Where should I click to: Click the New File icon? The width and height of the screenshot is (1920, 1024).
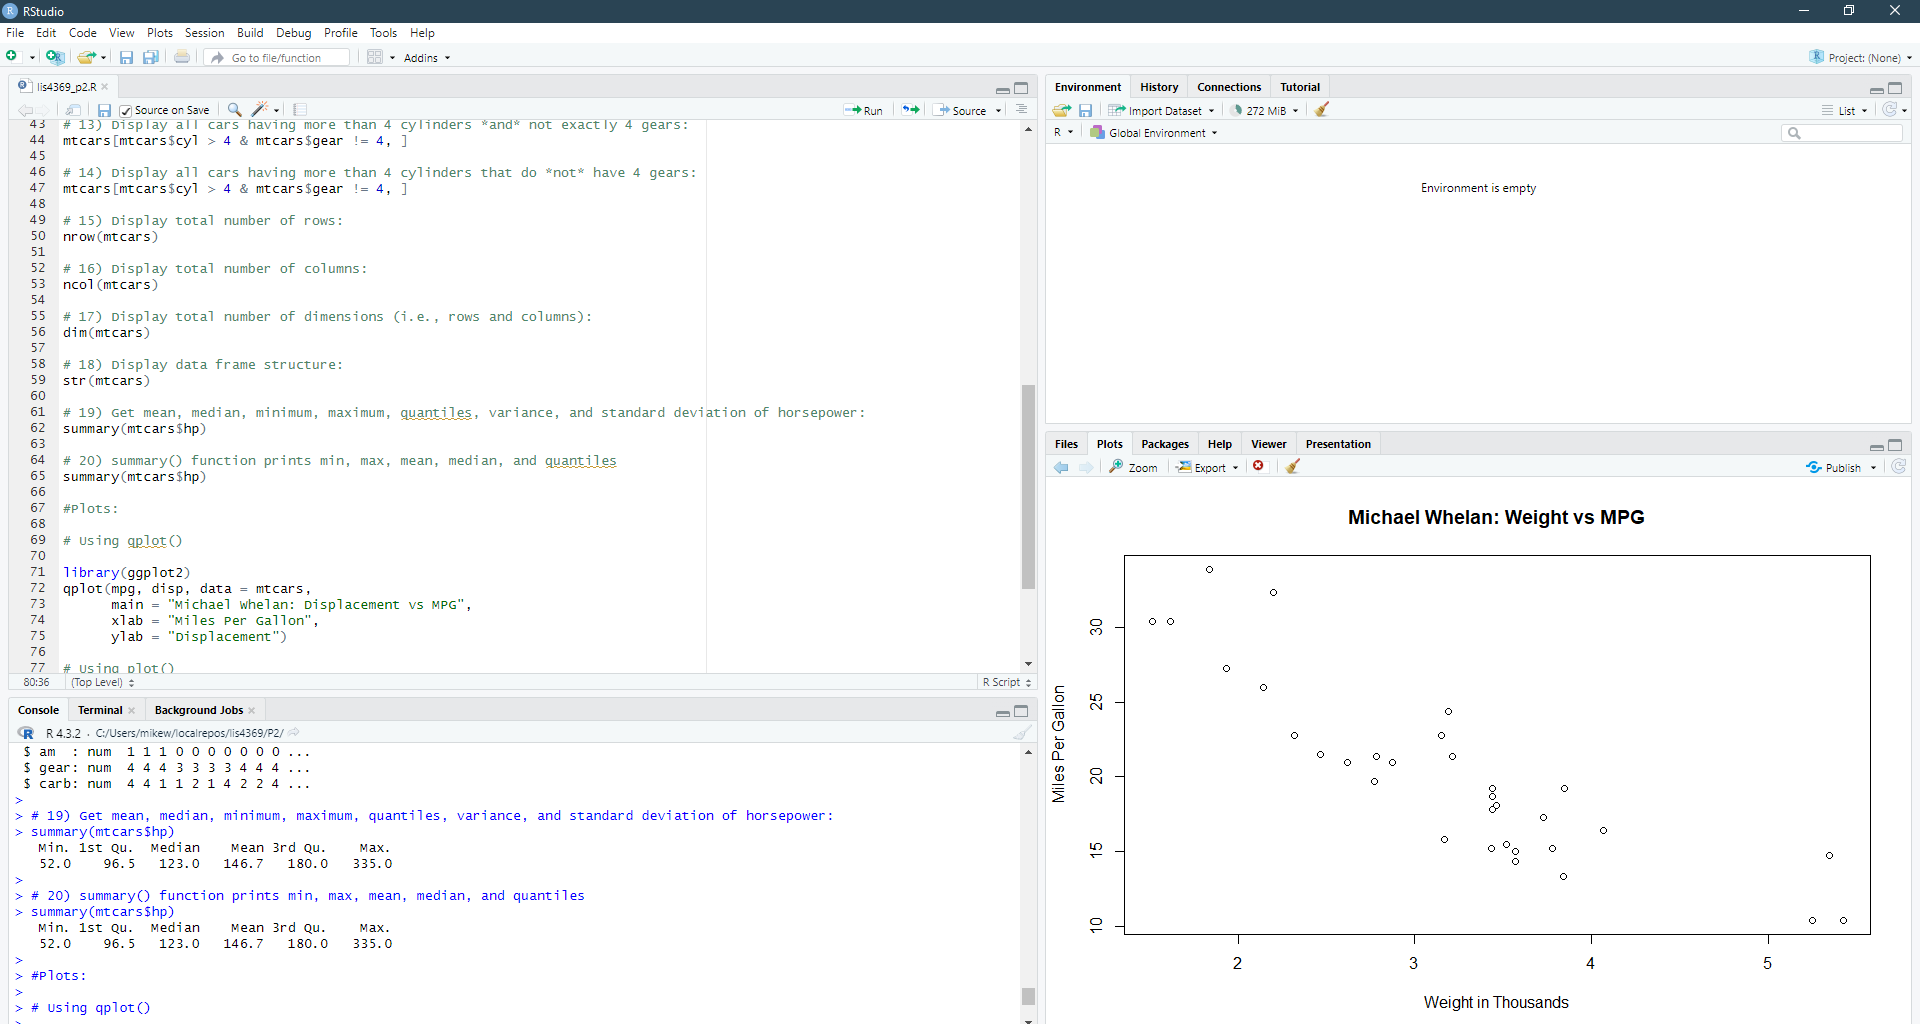12,57
